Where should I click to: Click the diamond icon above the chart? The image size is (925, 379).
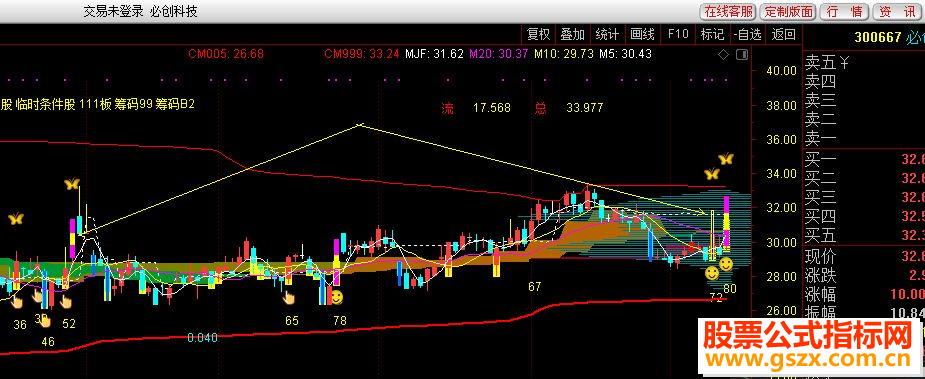723,55
